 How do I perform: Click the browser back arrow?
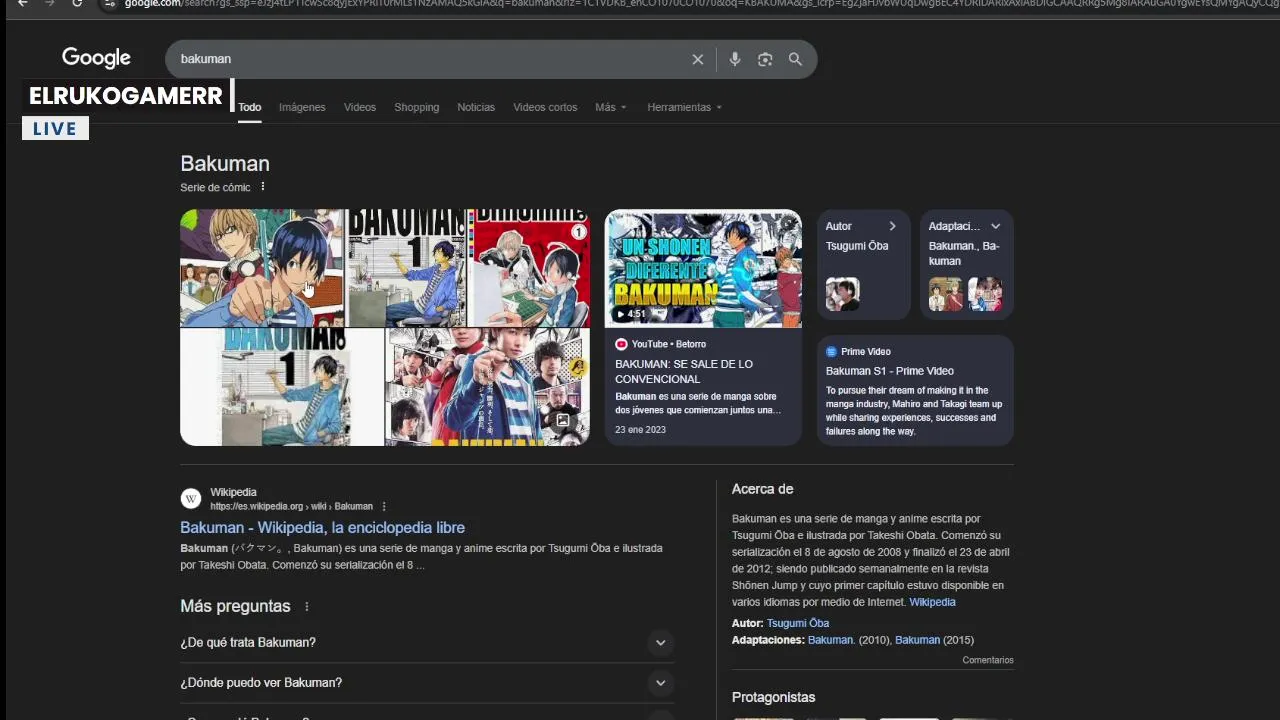22,4
